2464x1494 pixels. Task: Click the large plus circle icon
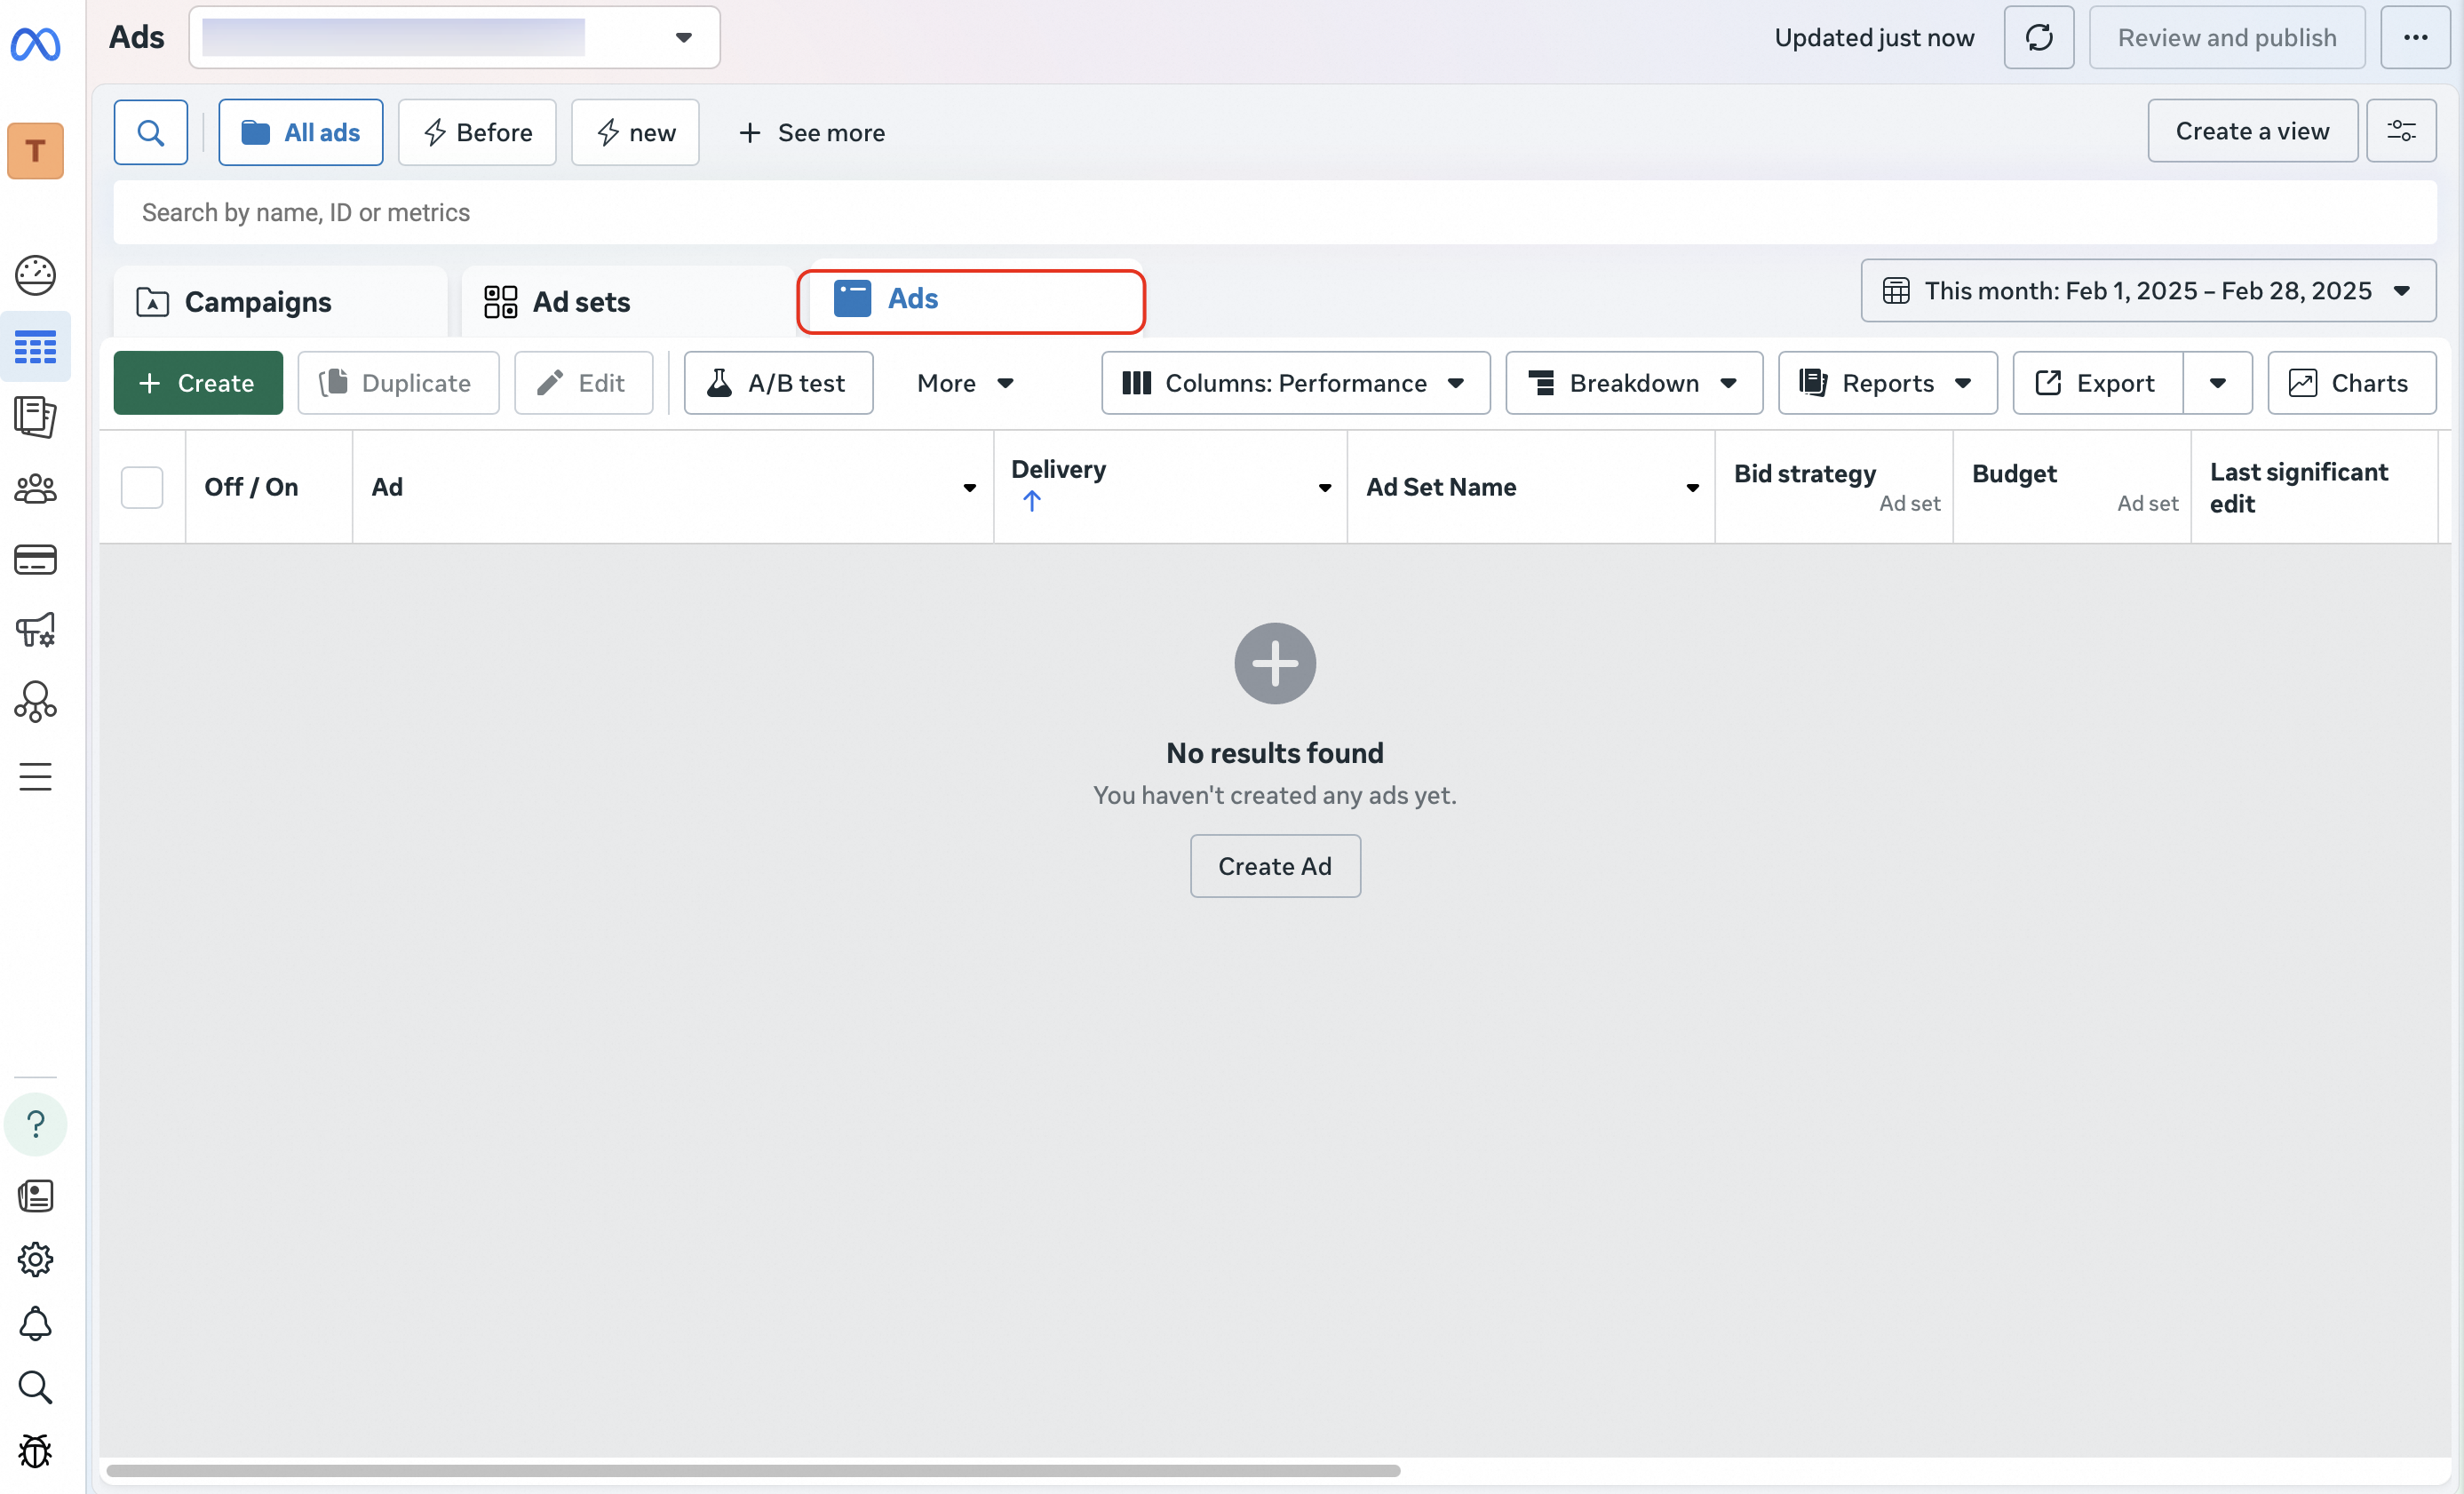point(1274,663)
